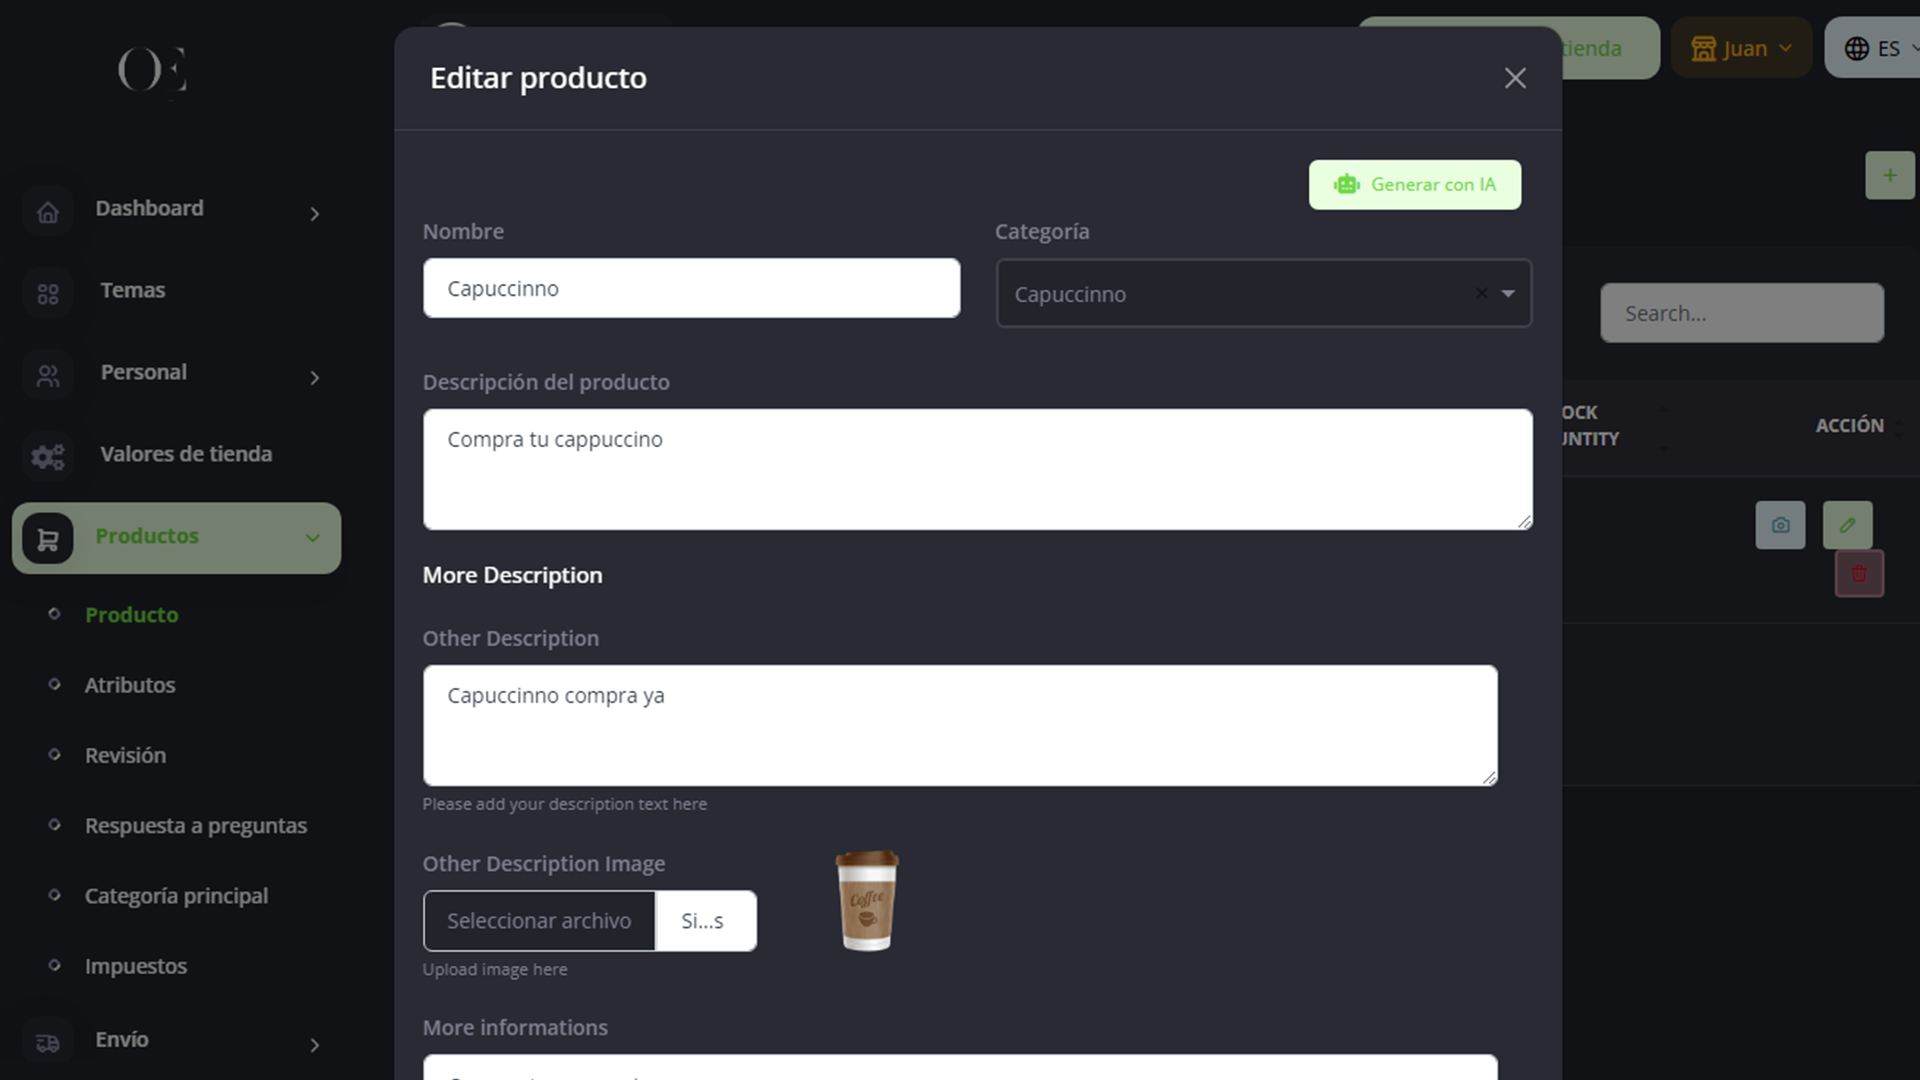The image size is (1920, 1080).
Task: Open the Categoría dropdown arrow
Action: click(1508, 294)
